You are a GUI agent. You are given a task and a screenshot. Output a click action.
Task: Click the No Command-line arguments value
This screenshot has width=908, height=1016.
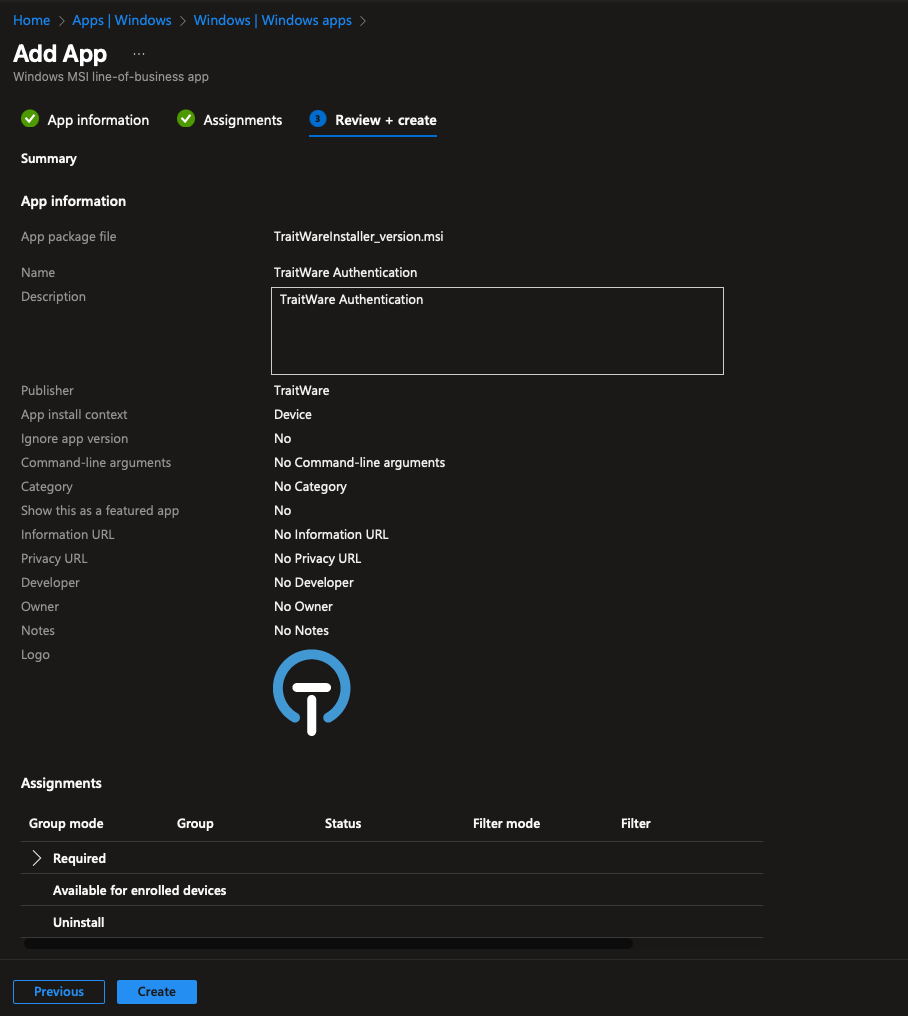[x=359, y=462]
